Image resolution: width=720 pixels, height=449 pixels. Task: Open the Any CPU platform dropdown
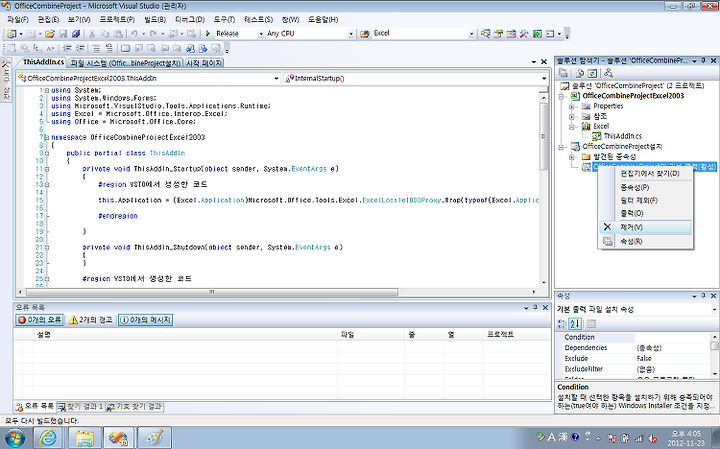pyautogui.click(x=351, y=34)
